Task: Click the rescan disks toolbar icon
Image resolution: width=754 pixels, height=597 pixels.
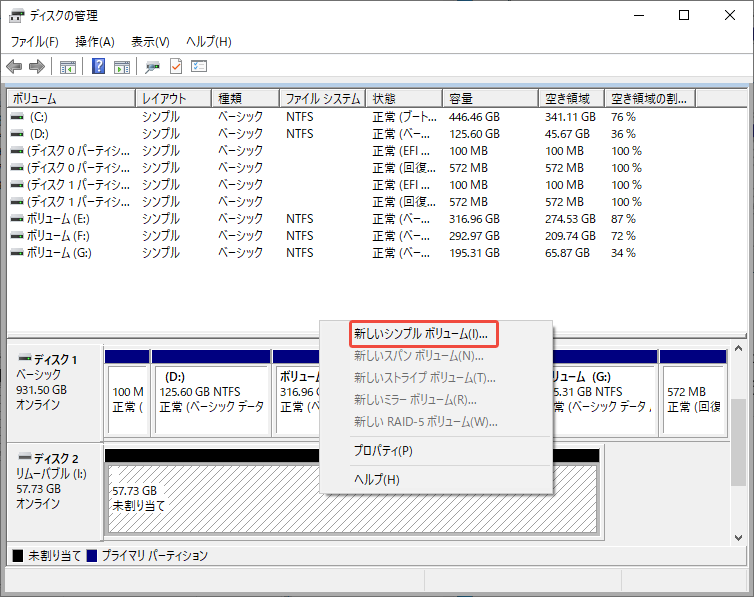Action: click(x=152, y=67)
